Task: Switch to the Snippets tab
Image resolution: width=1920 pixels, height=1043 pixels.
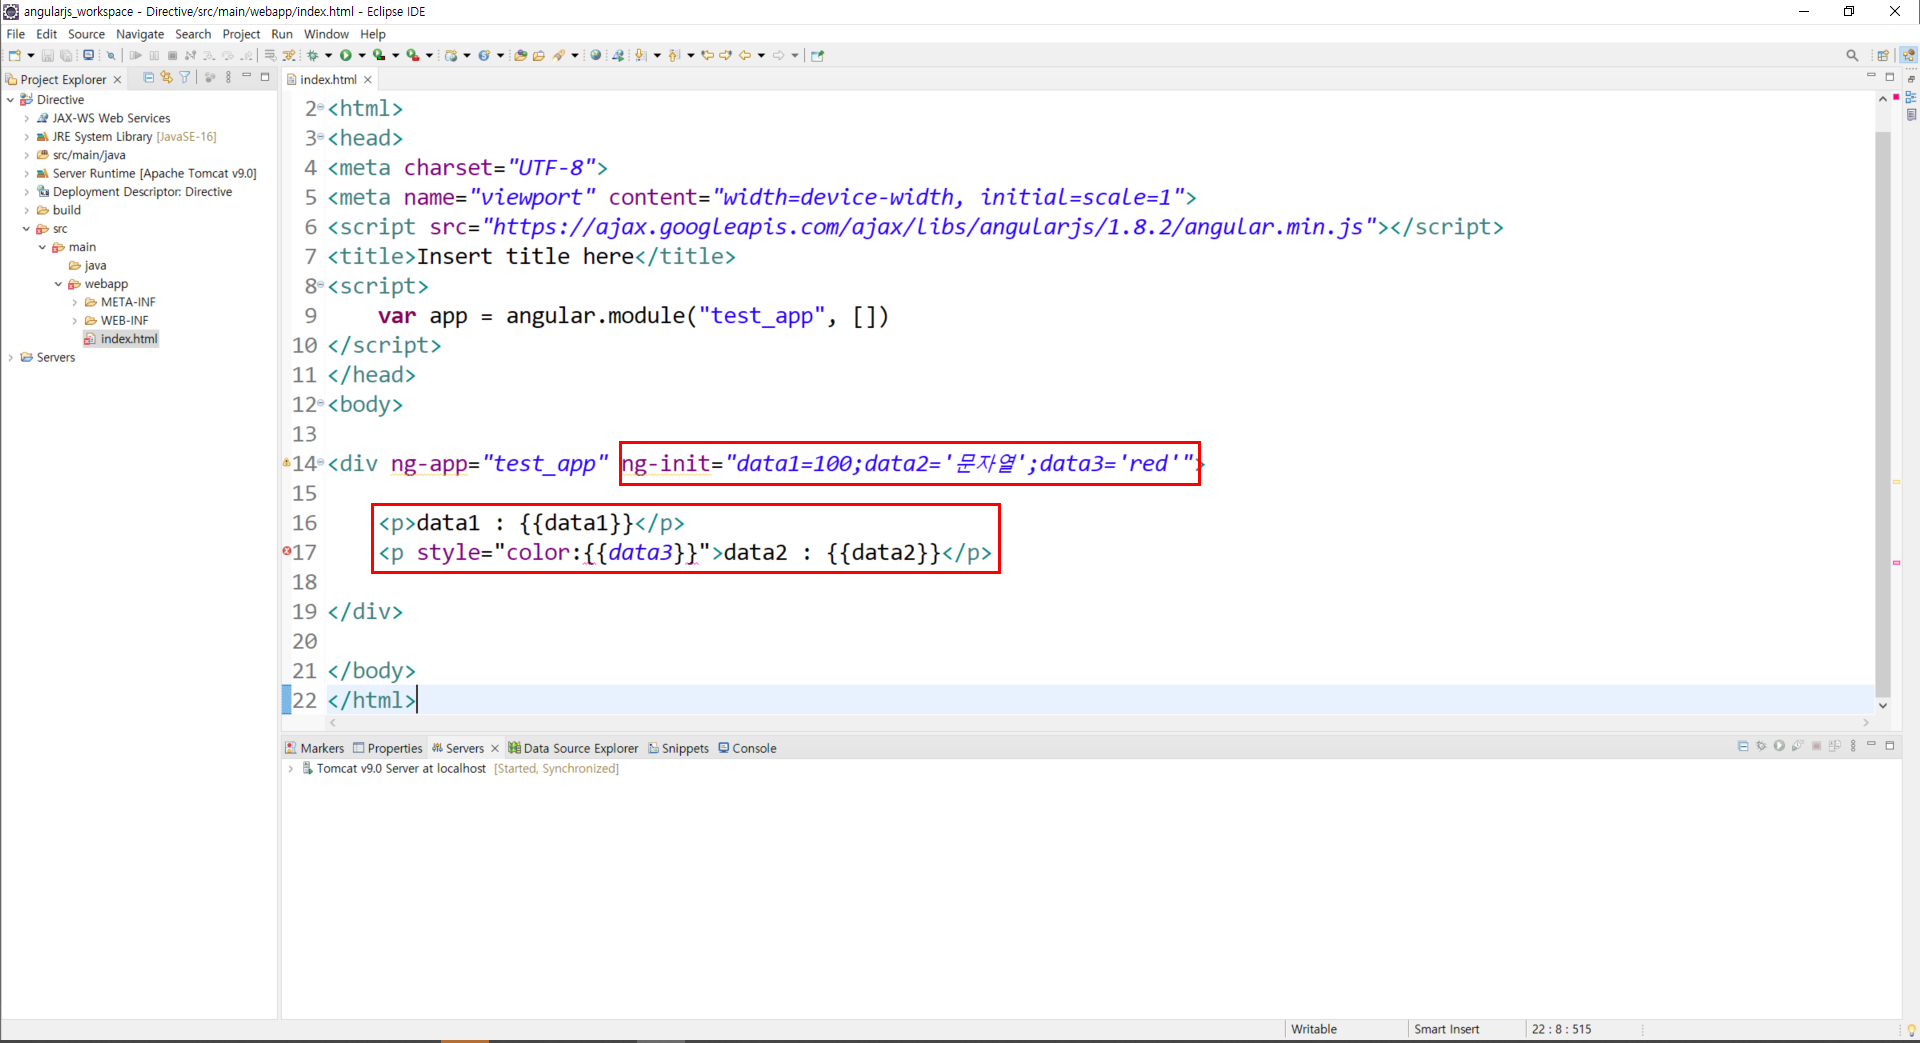Action: [678, 748]
